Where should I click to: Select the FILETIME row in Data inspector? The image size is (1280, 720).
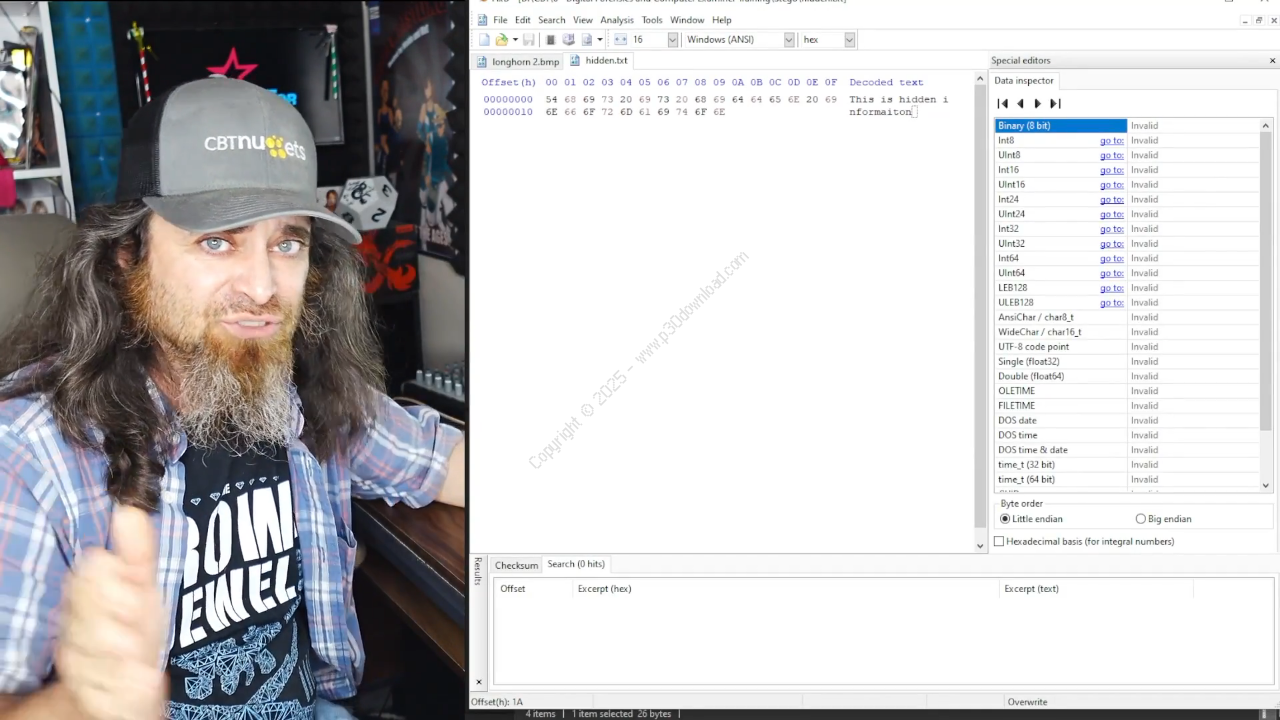[x=1127, y=405]
